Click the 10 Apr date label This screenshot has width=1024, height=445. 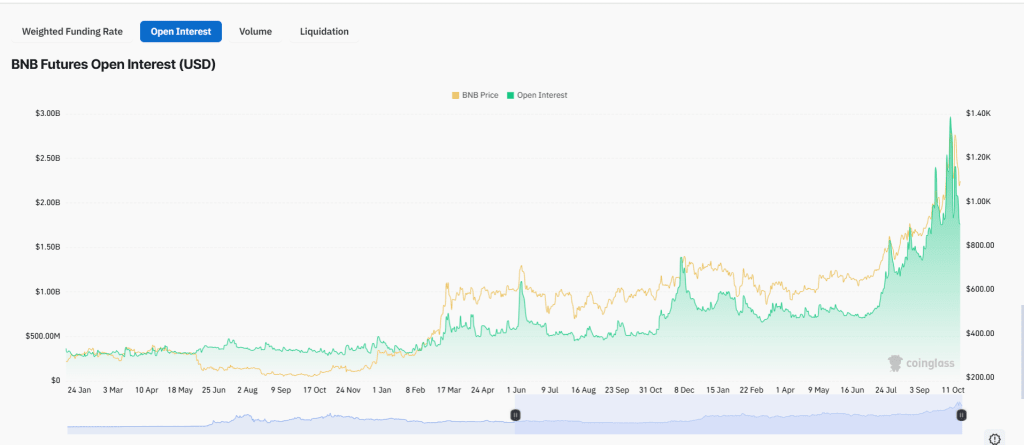(x=147, y=390)
